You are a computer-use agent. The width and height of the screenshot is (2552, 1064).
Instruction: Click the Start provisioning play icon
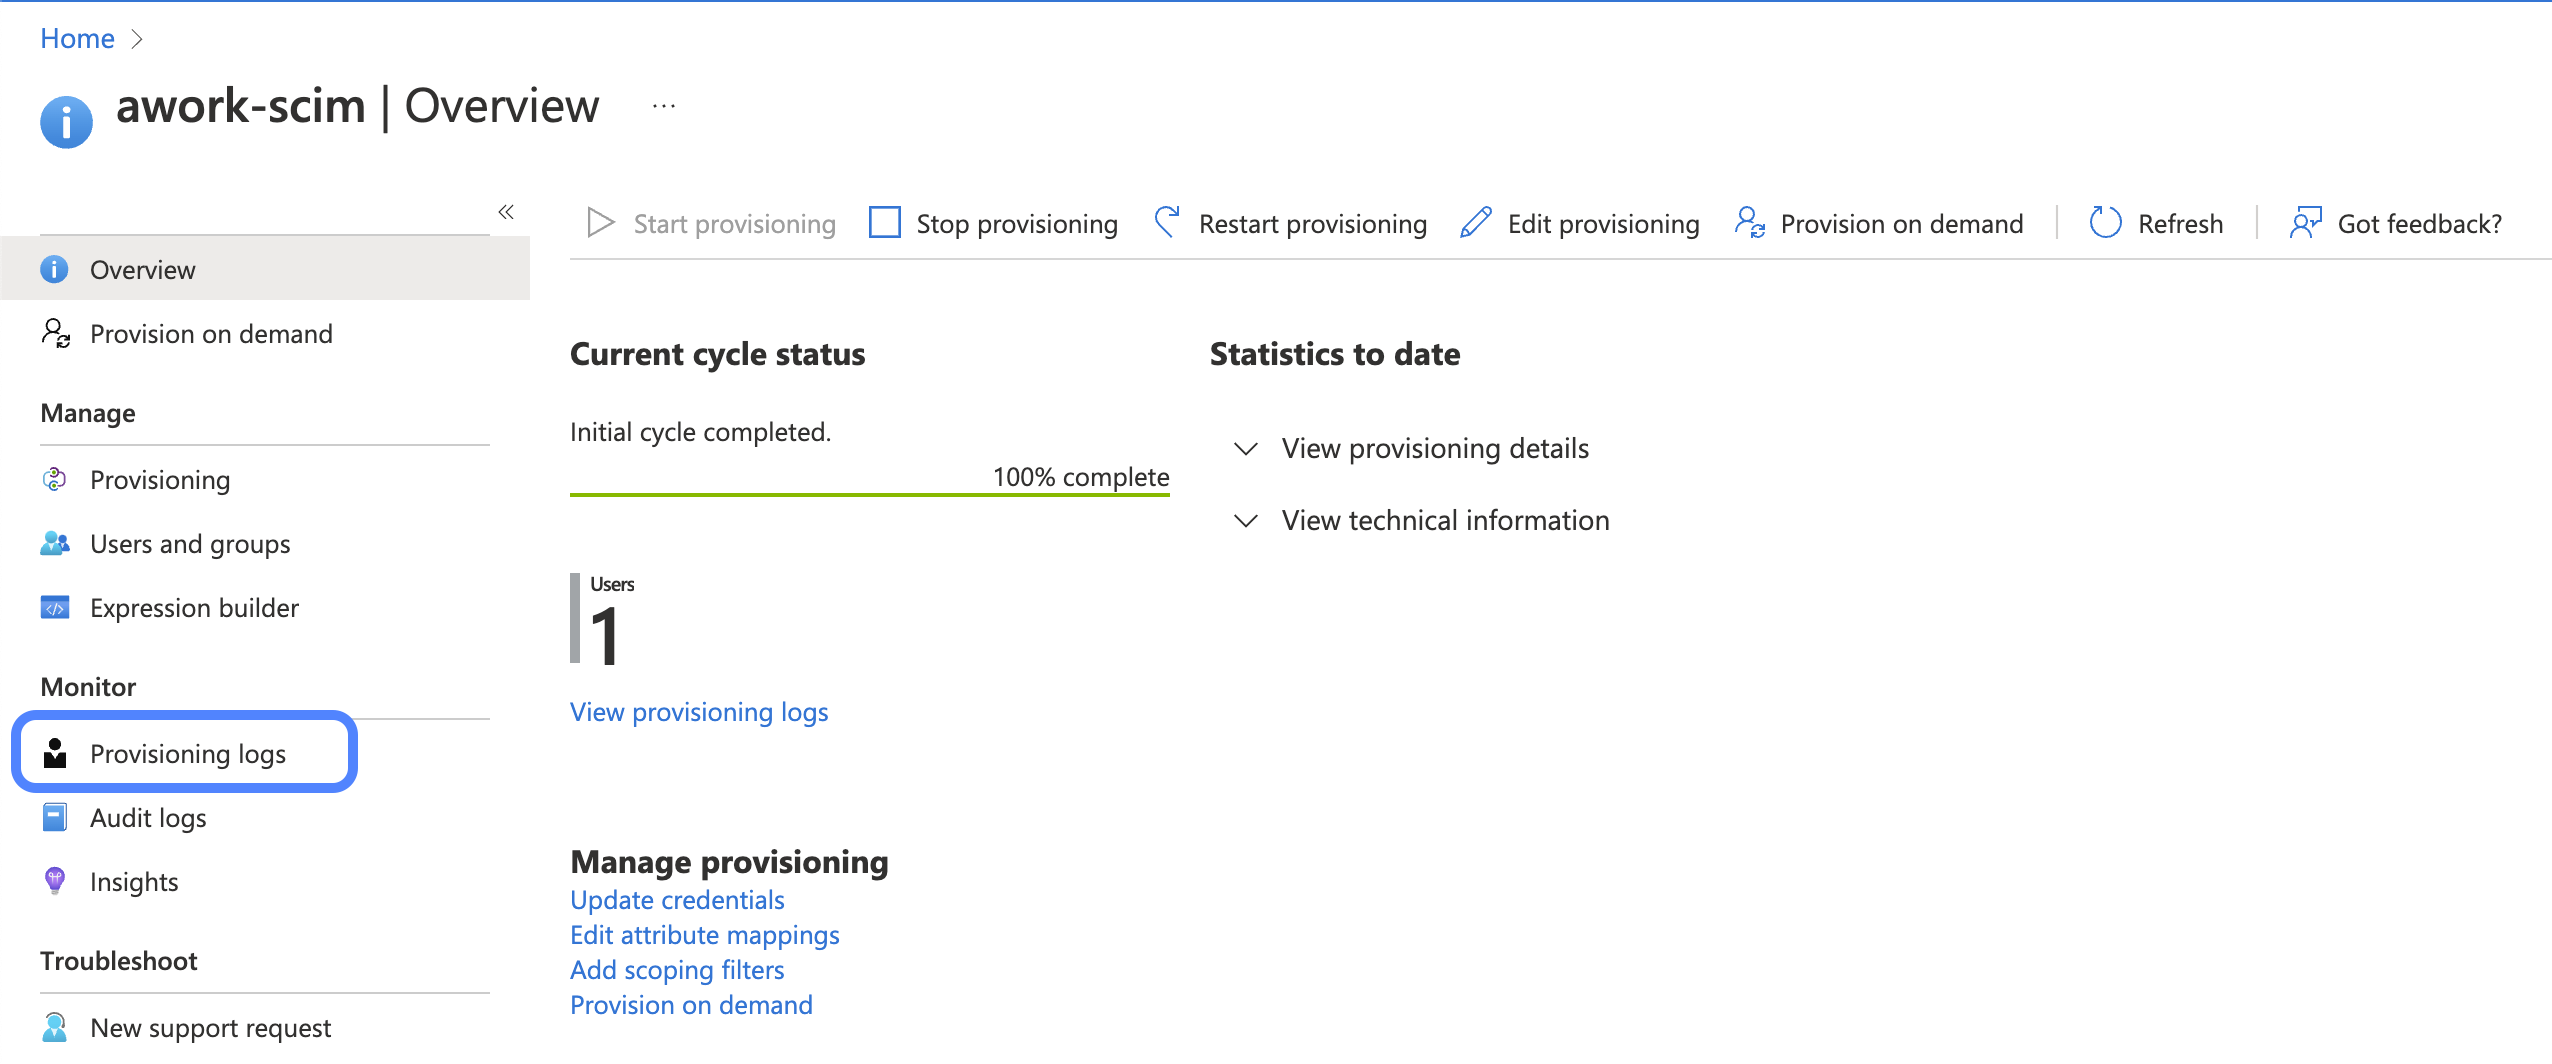click(601, 223)
